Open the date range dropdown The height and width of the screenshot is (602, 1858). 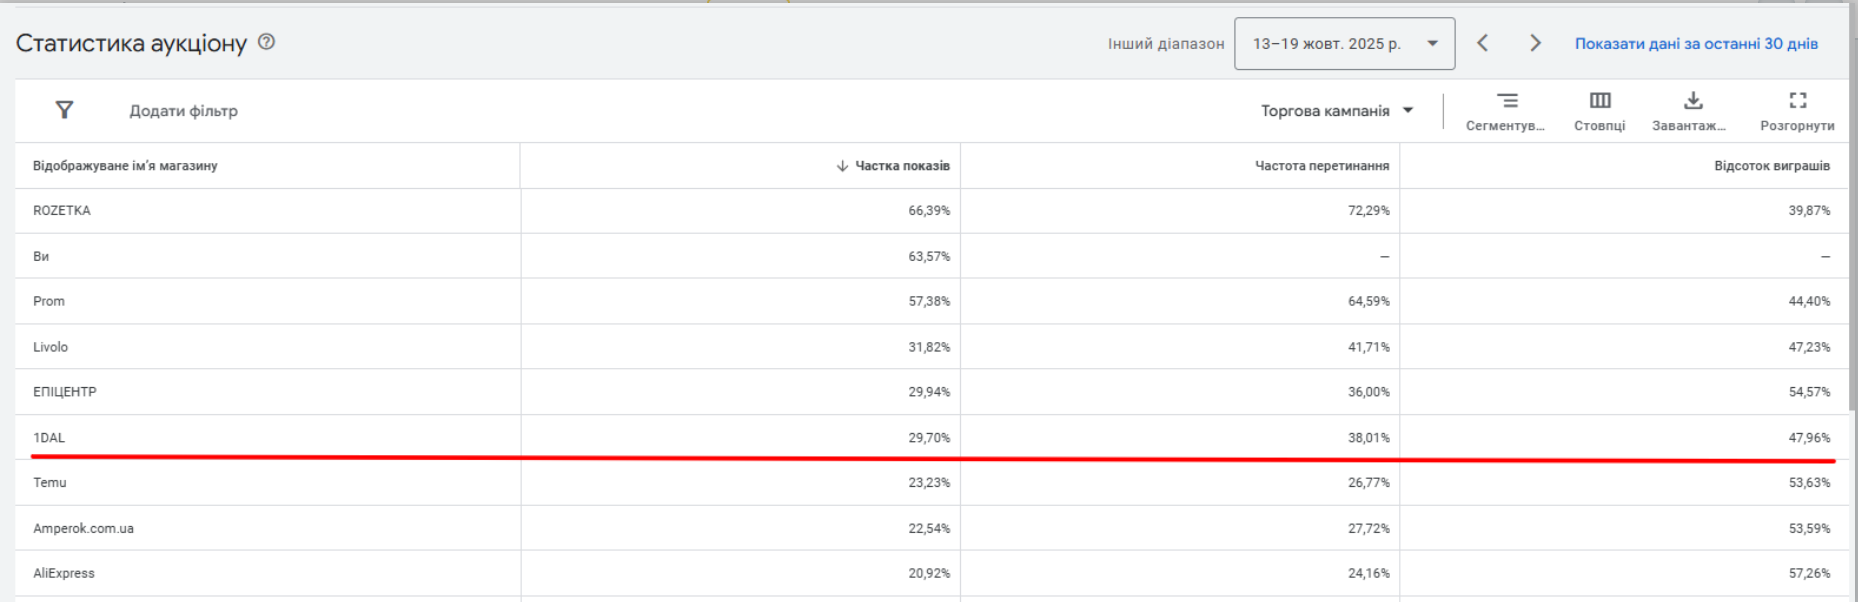click(1344, 43)
